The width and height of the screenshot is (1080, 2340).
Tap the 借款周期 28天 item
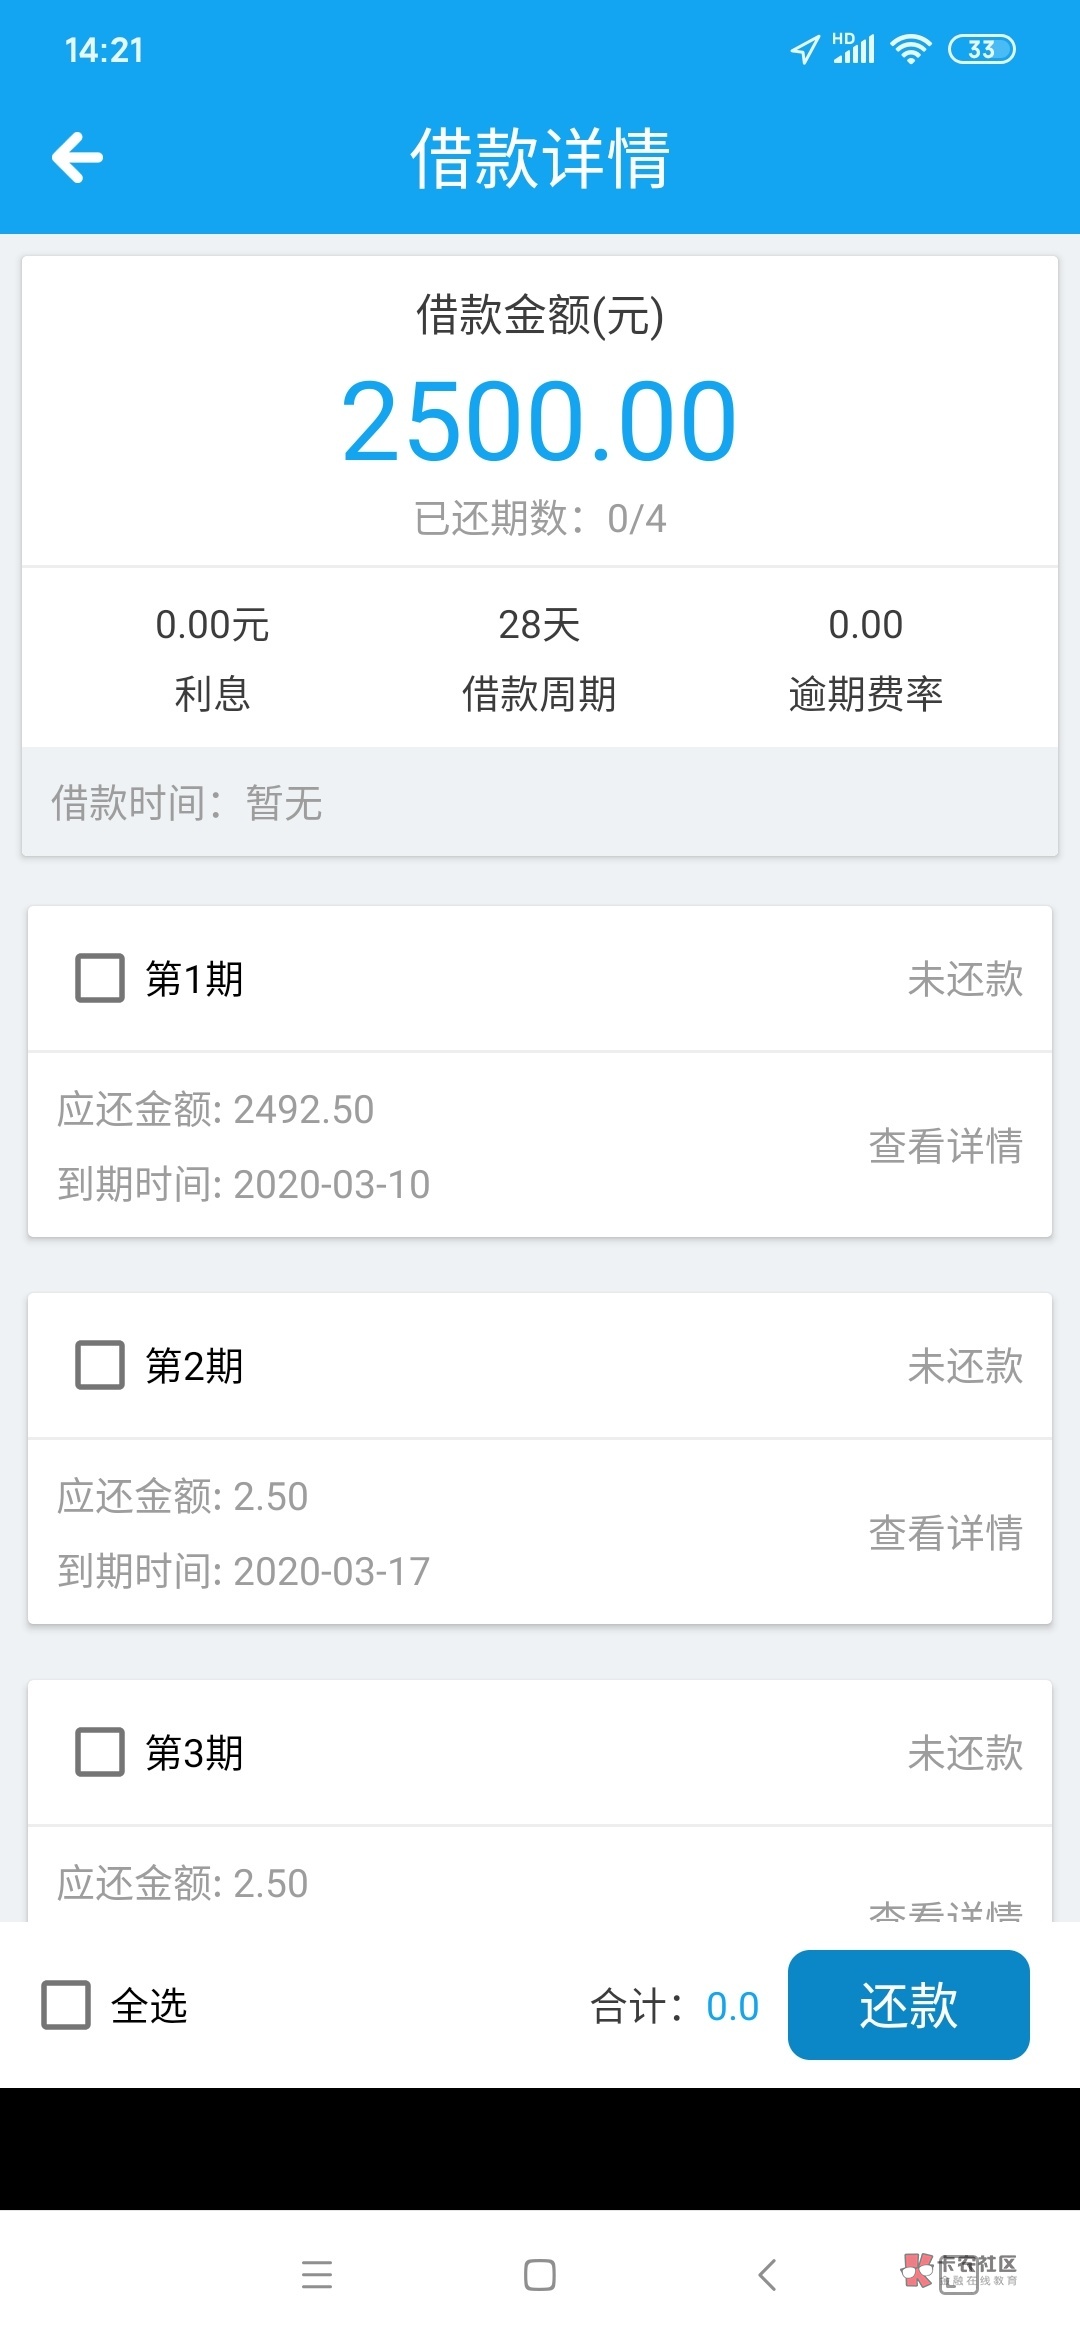pyautogui.click(x=539, y=658)
